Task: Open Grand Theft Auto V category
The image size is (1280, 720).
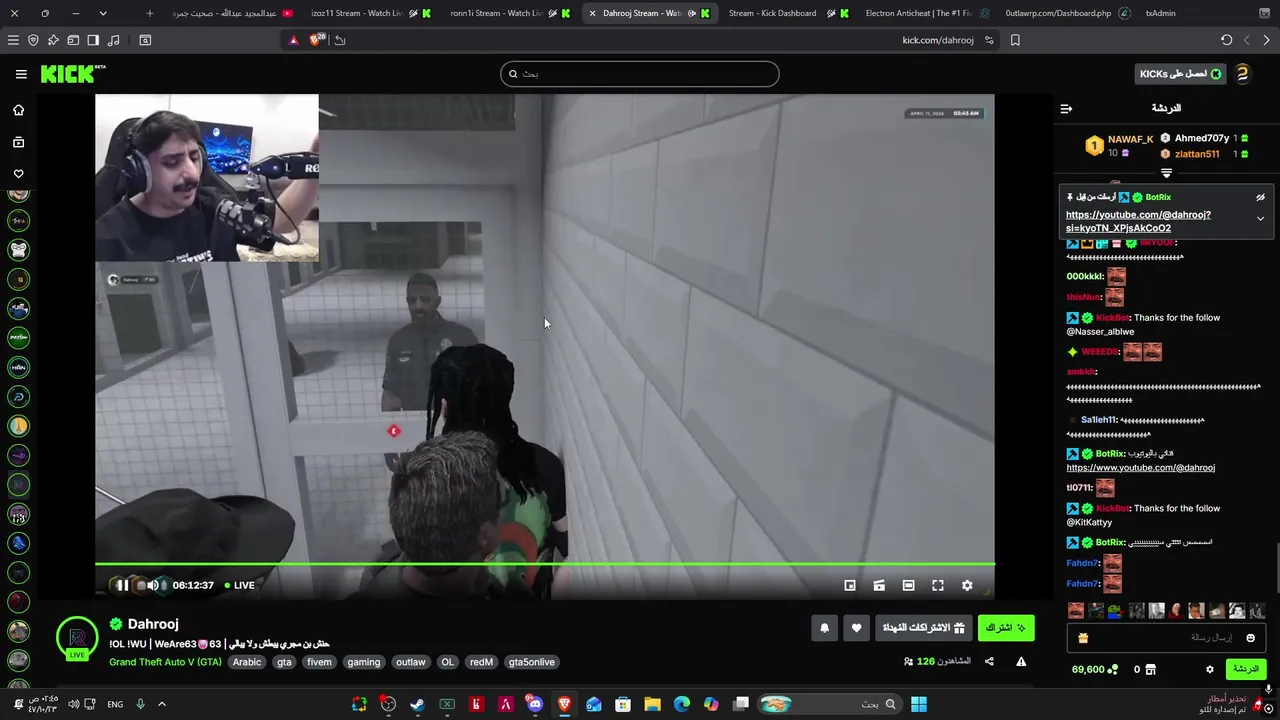Action: (165, 662)
